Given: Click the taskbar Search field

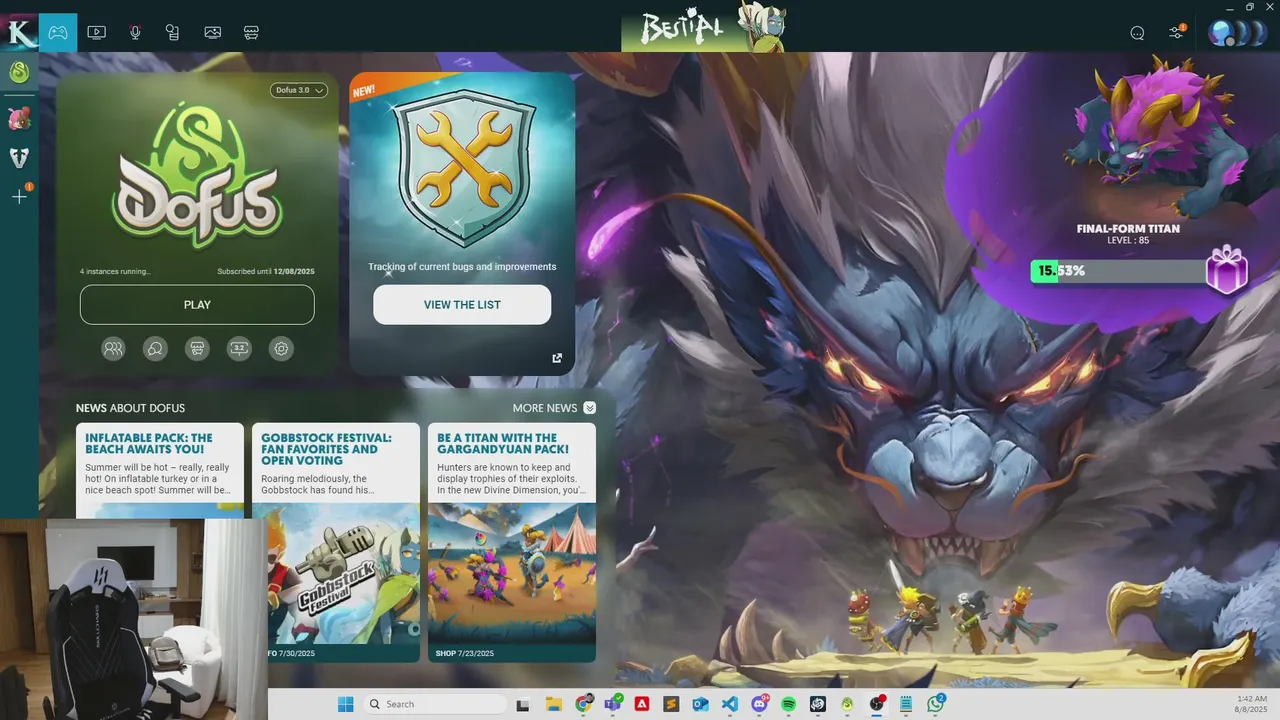Looking at the screenshot, I should [x=435, y=704].
